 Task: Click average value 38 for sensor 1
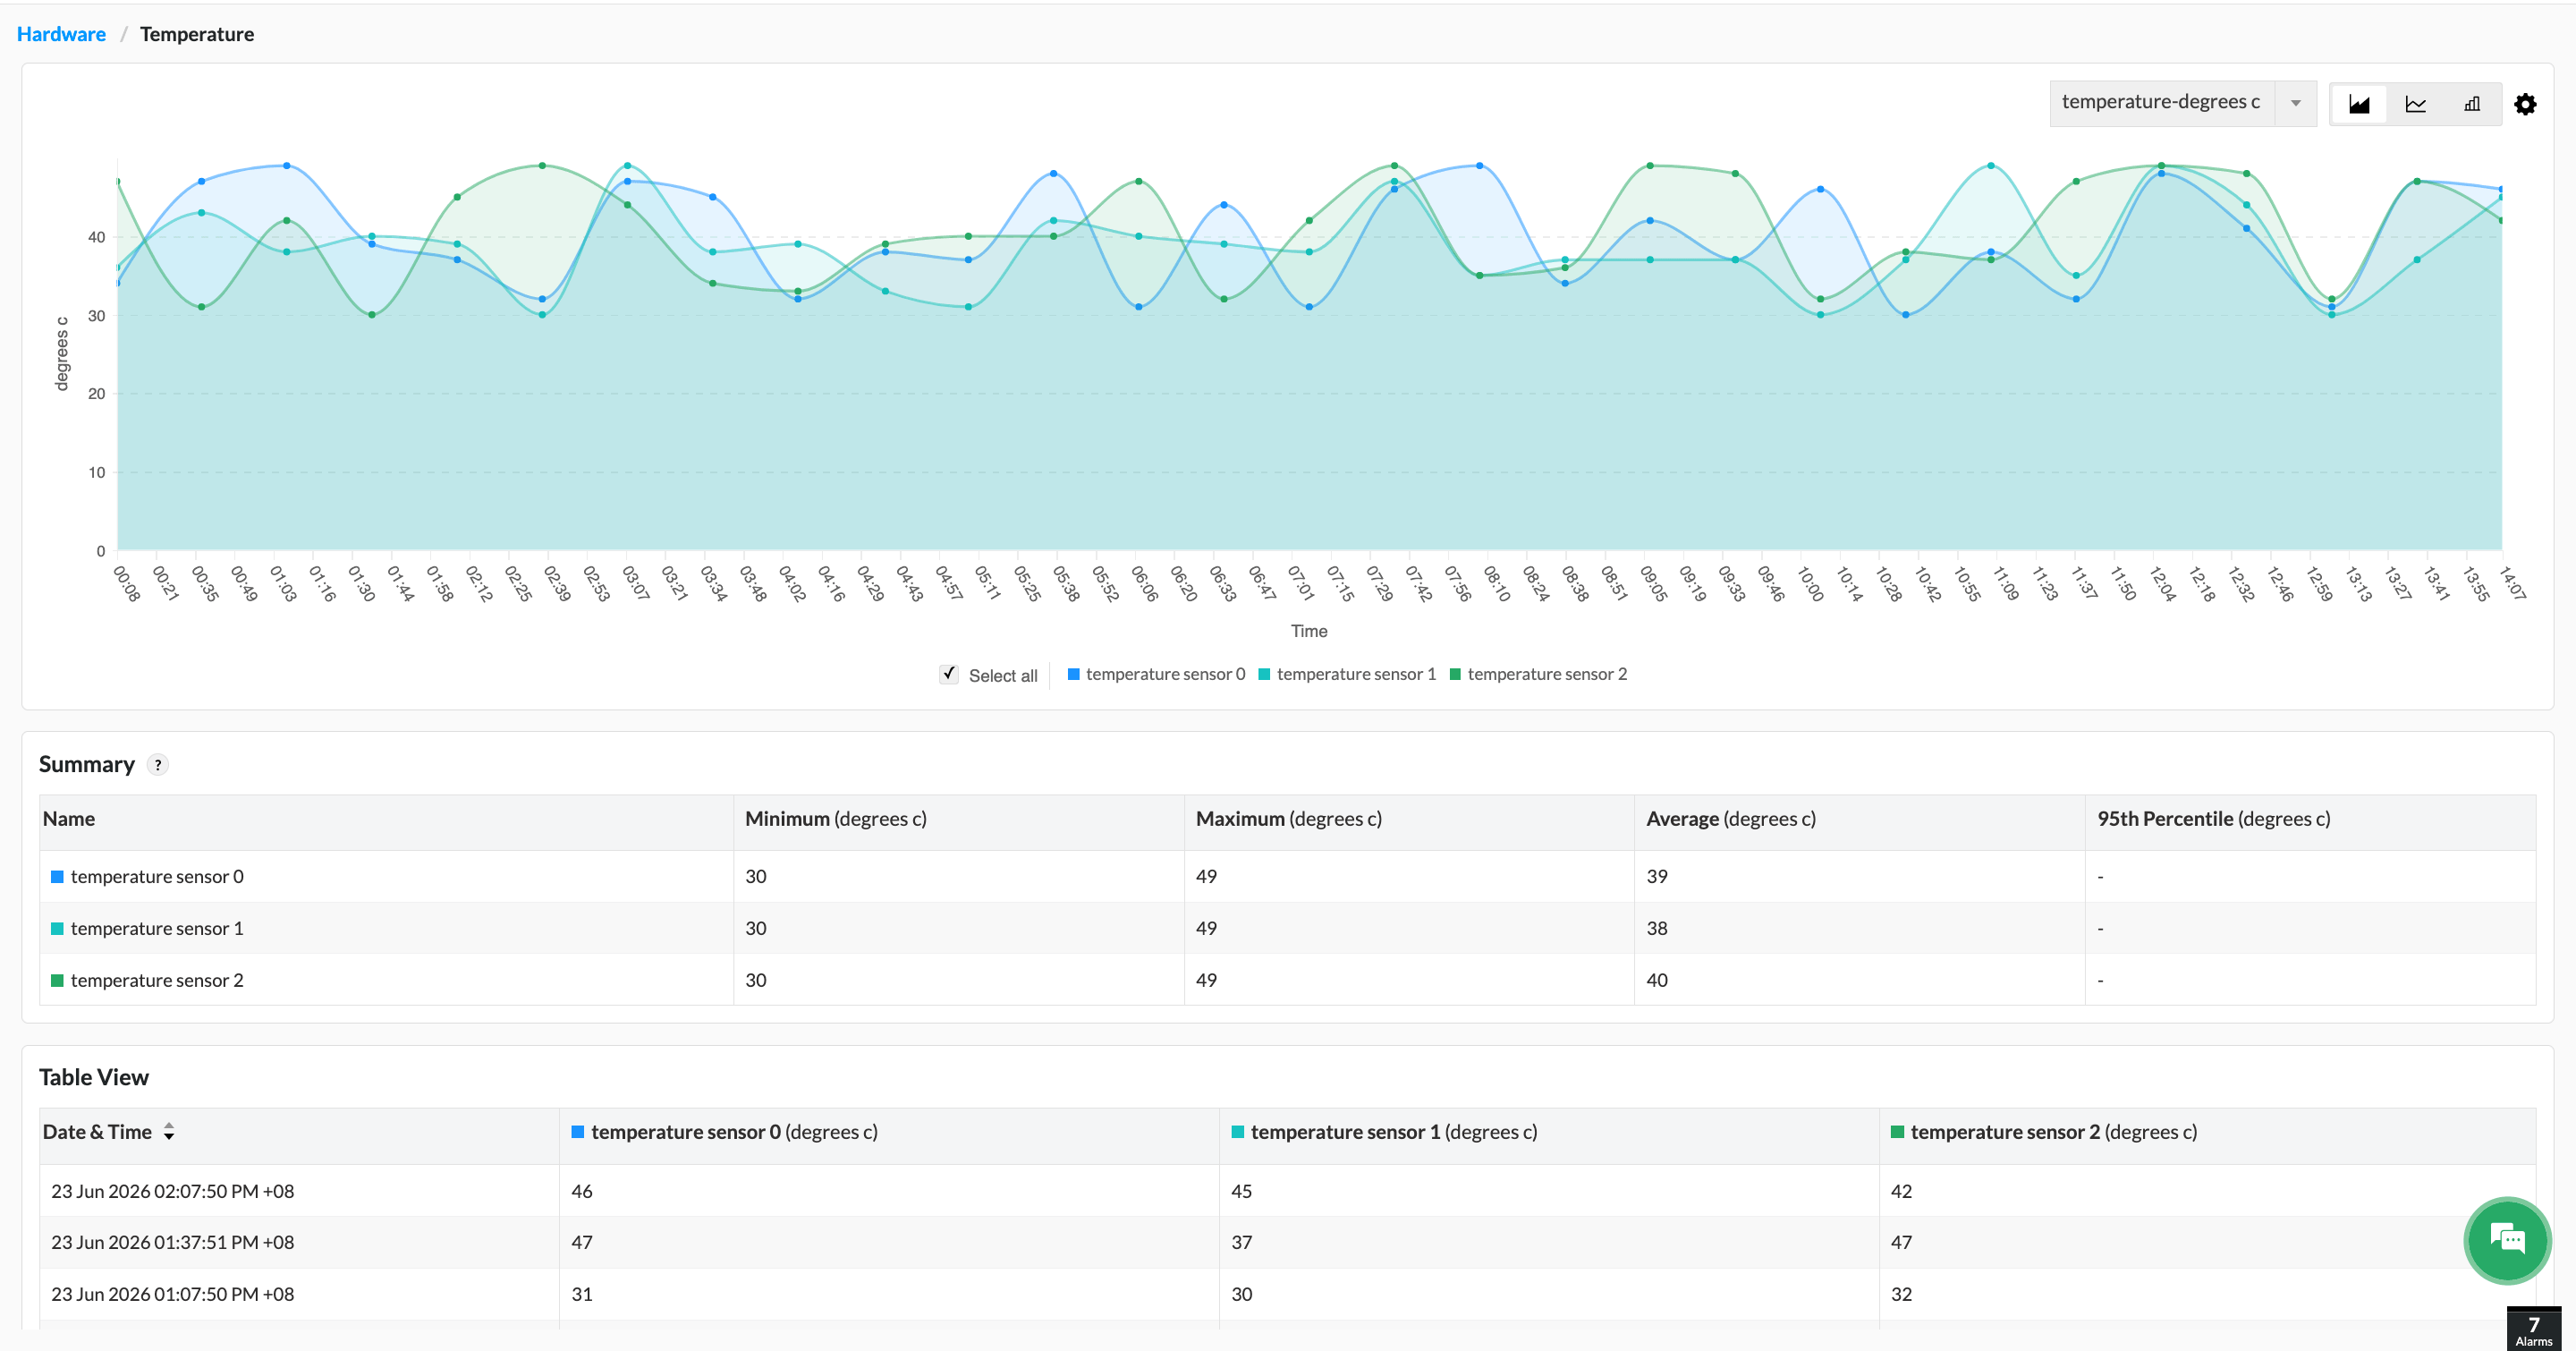tap(1657, 929)
